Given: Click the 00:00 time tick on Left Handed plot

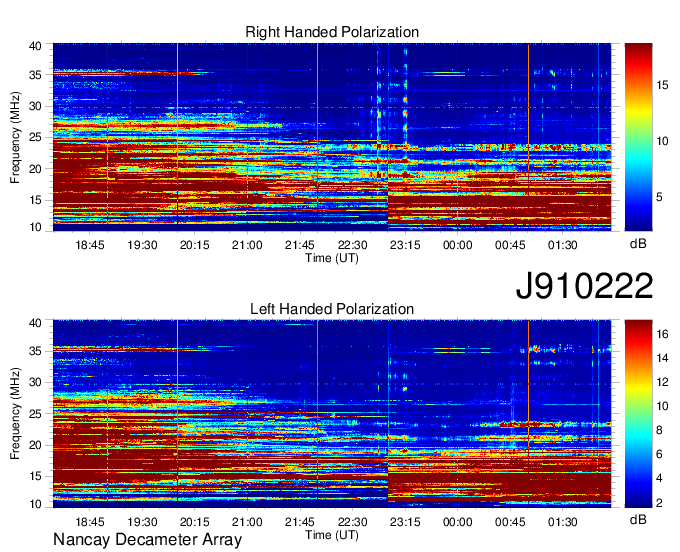Looking at the screenshot, I should coord(458,522).
